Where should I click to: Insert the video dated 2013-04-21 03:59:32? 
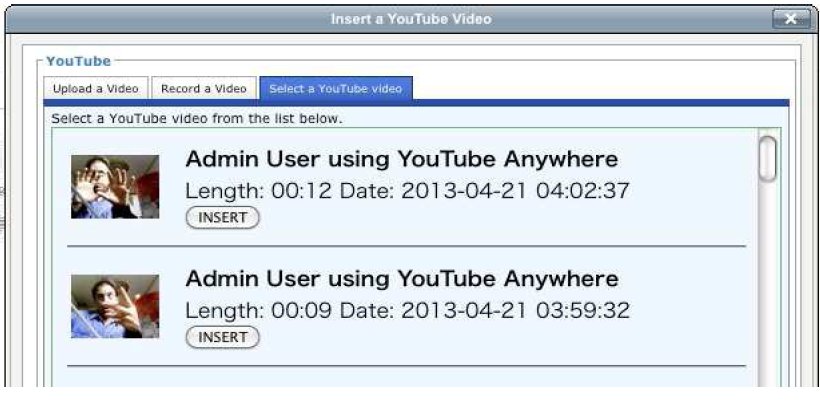(222, 337)
